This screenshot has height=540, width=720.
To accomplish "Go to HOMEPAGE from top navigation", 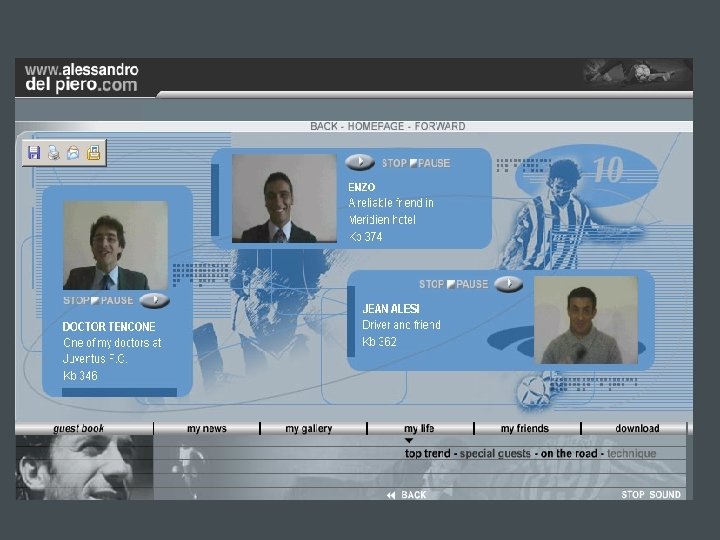I will [376, 126].
